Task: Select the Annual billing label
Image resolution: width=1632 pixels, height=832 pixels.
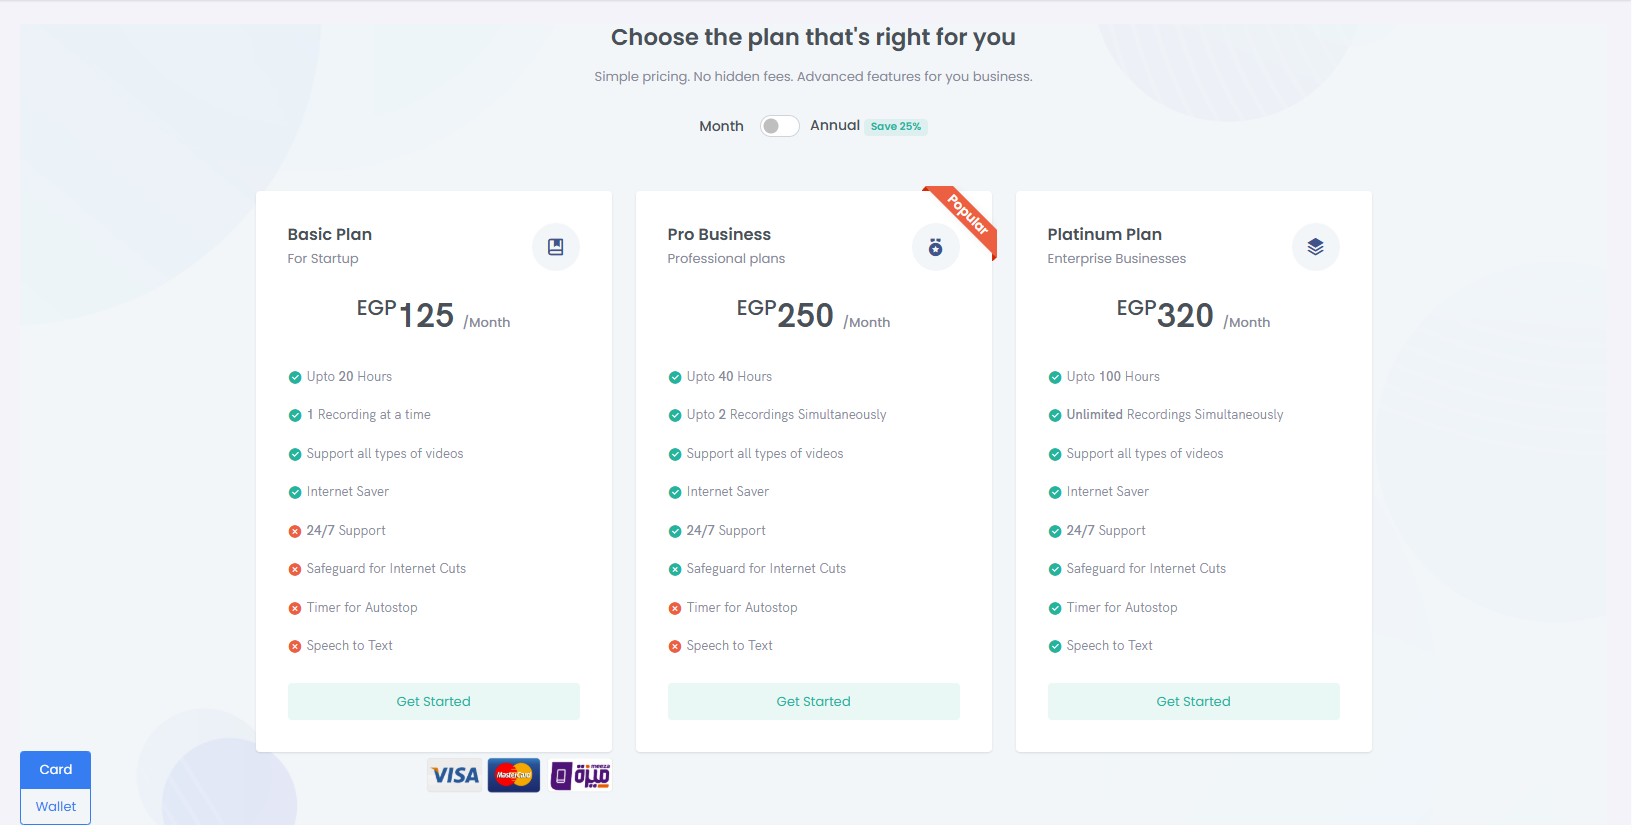Action: 835,125
